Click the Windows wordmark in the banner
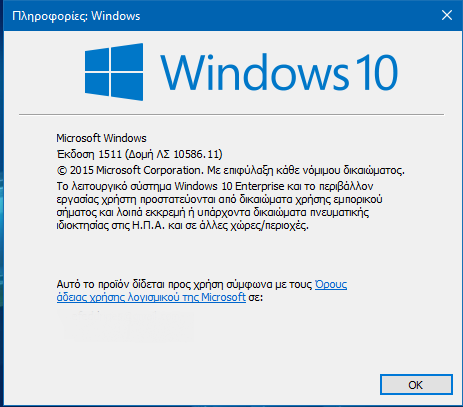The image size is (463, 407). click(255, 72)
